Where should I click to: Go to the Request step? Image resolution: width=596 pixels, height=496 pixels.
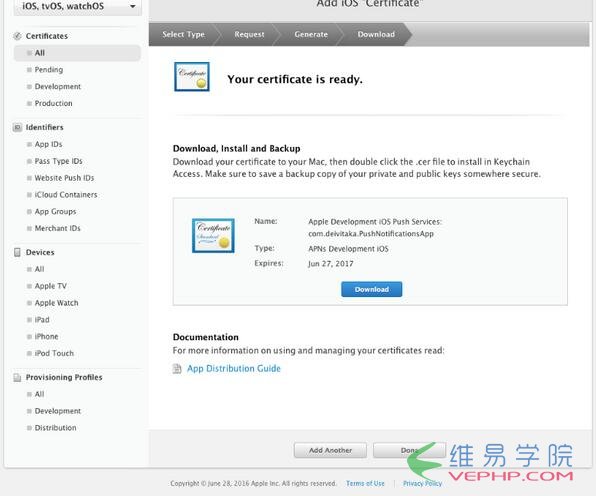coord(249,34)
